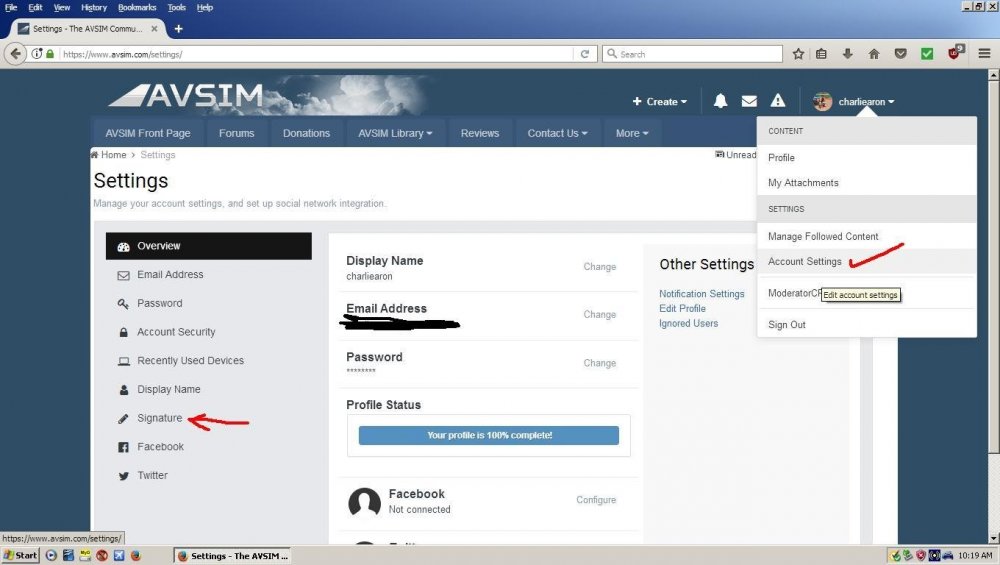Open the Bookmarks menu
The image size is (1000, 565).
[137, 8]
